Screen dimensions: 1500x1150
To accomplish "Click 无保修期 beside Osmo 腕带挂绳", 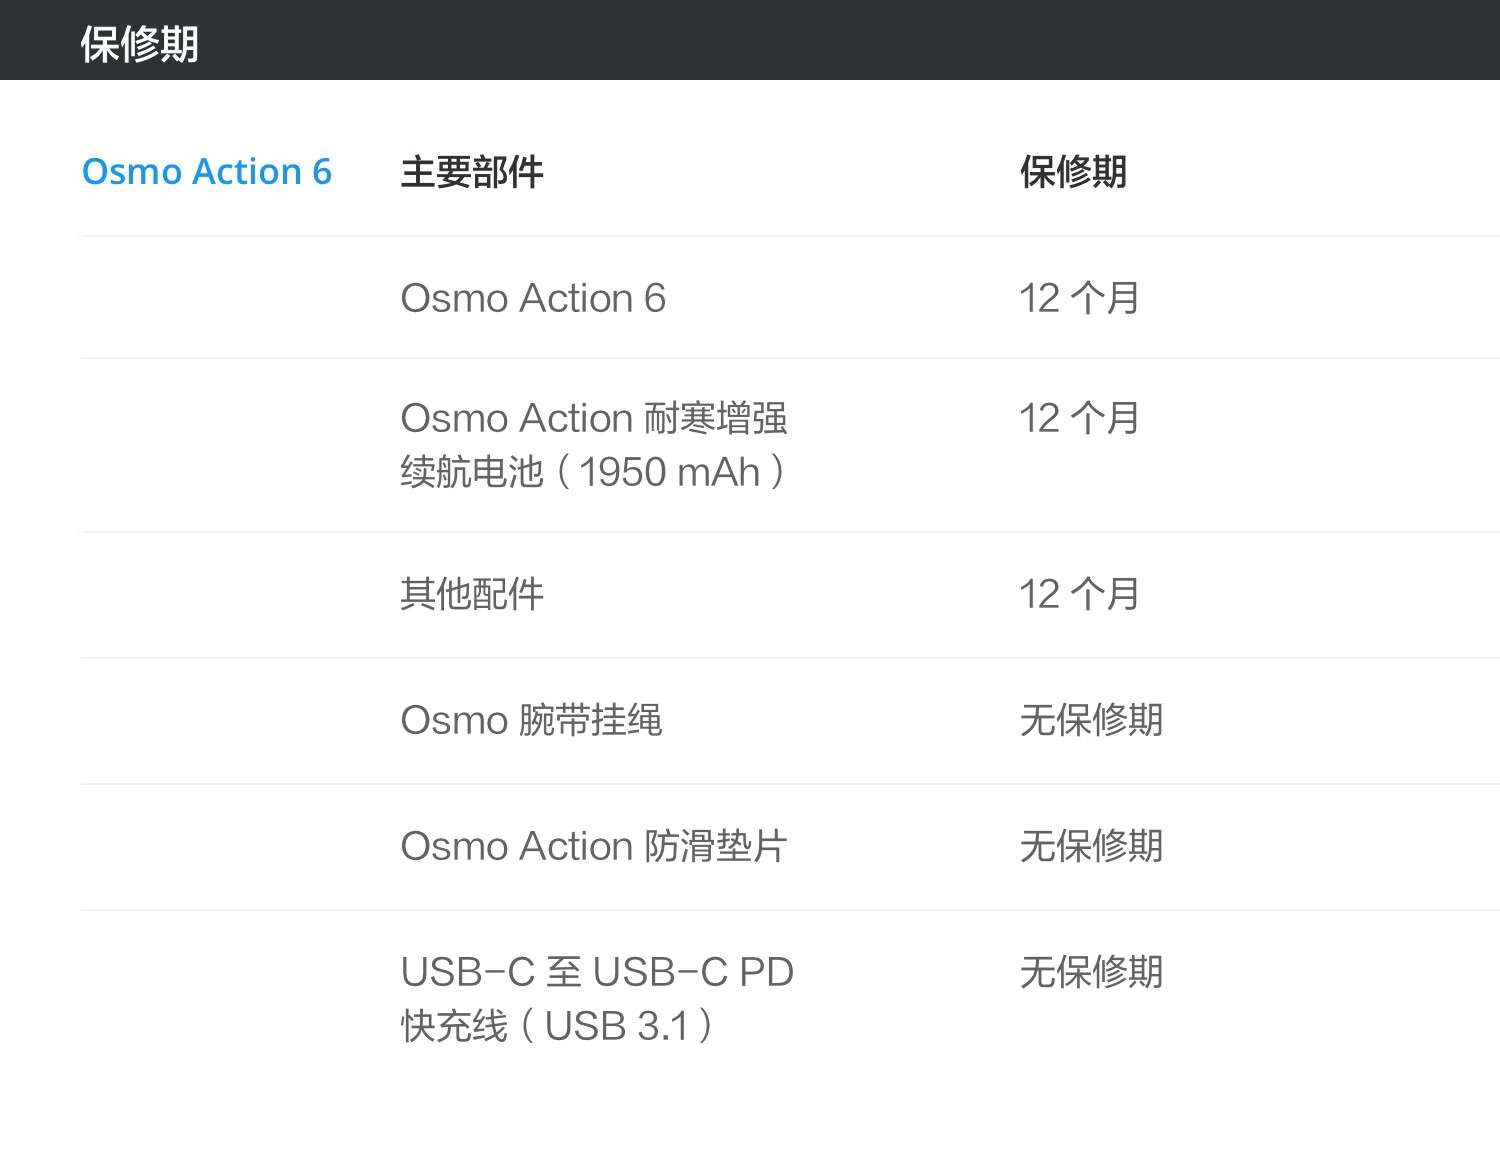I will click(1091, 720).
